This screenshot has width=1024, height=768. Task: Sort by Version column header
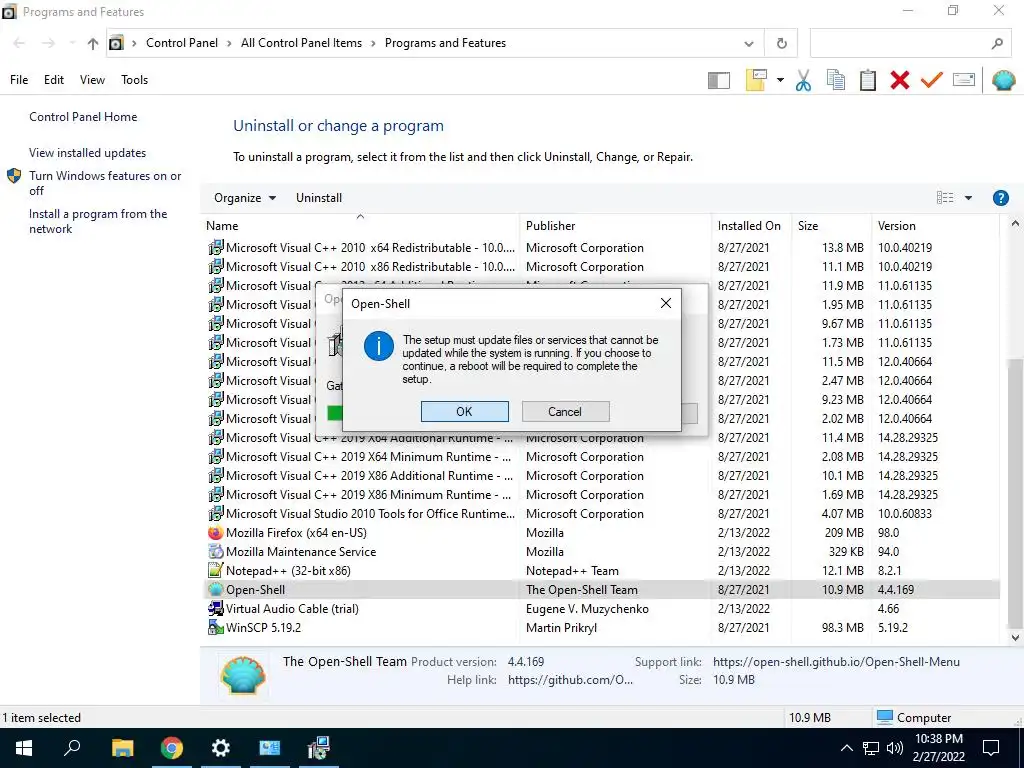click(x=935, y=226)
